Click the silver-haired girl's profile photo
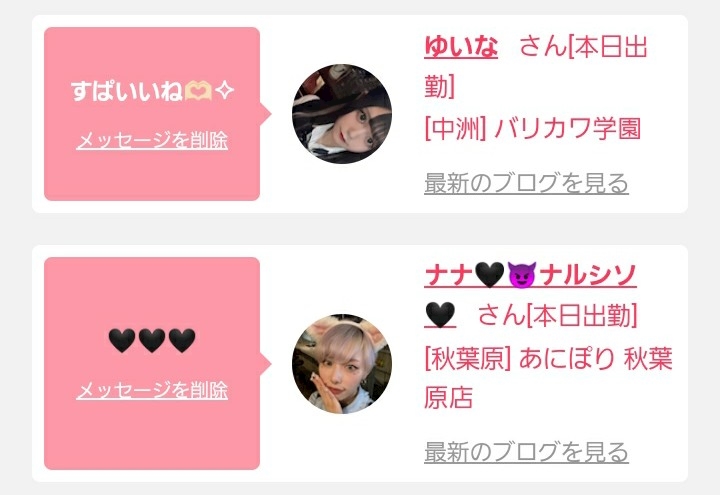Image resolution: width=720 pixels, height=495 pixels. (x=342, y=364)
